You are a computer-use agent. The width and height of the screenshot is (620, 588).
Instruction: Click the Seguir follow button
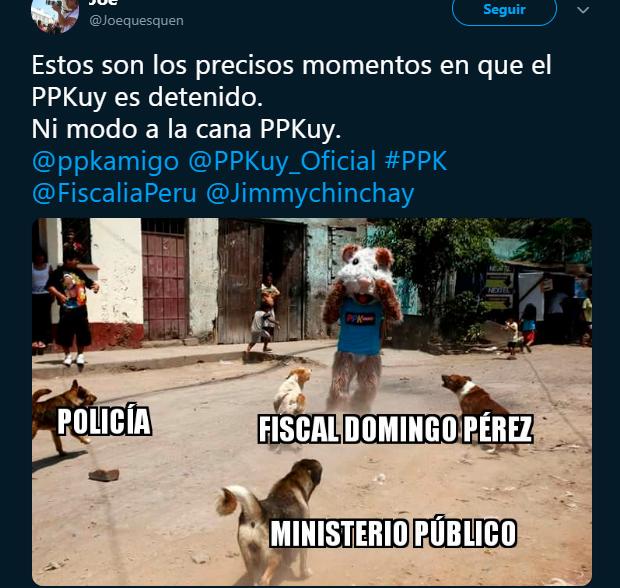(x=504, y=9)
